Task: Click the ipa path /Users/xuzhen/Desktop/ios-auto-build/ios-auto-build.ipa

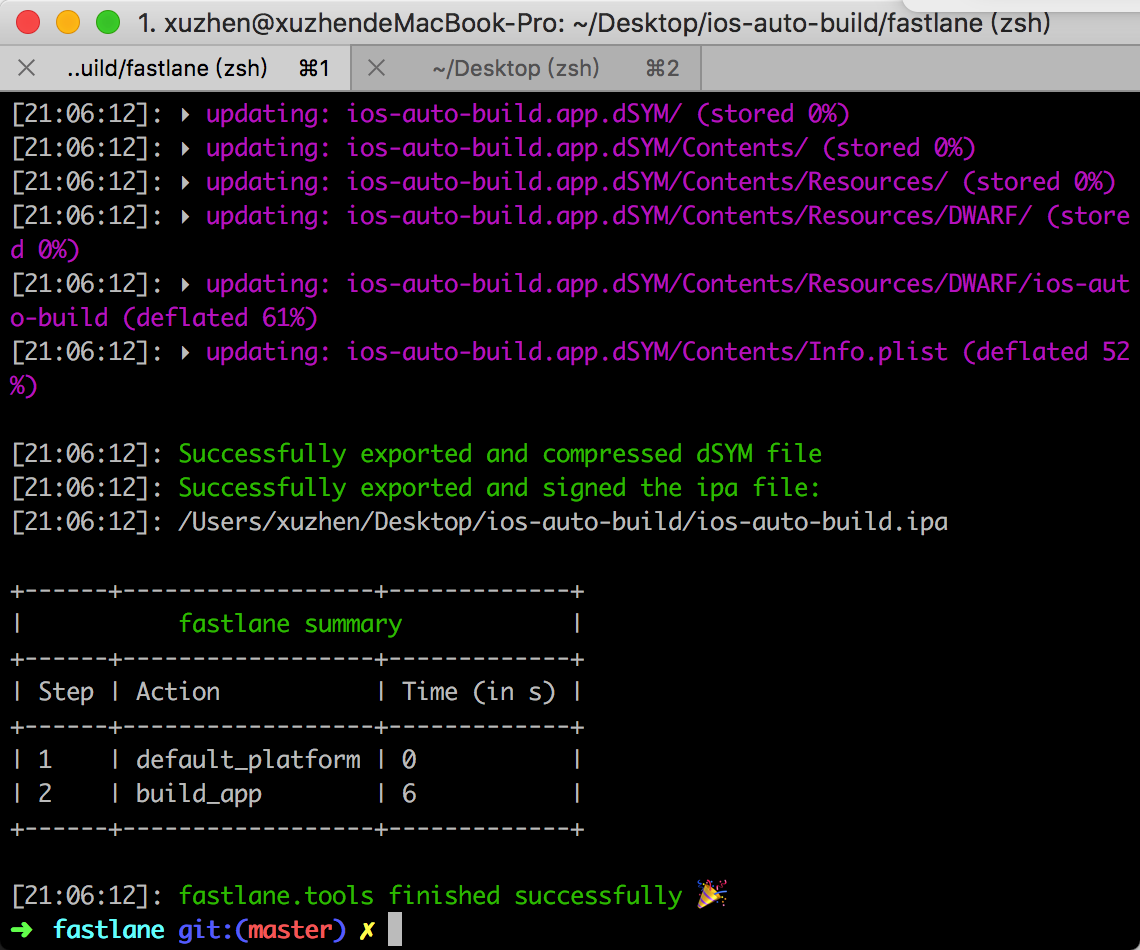Action: [x=563, y=522]
